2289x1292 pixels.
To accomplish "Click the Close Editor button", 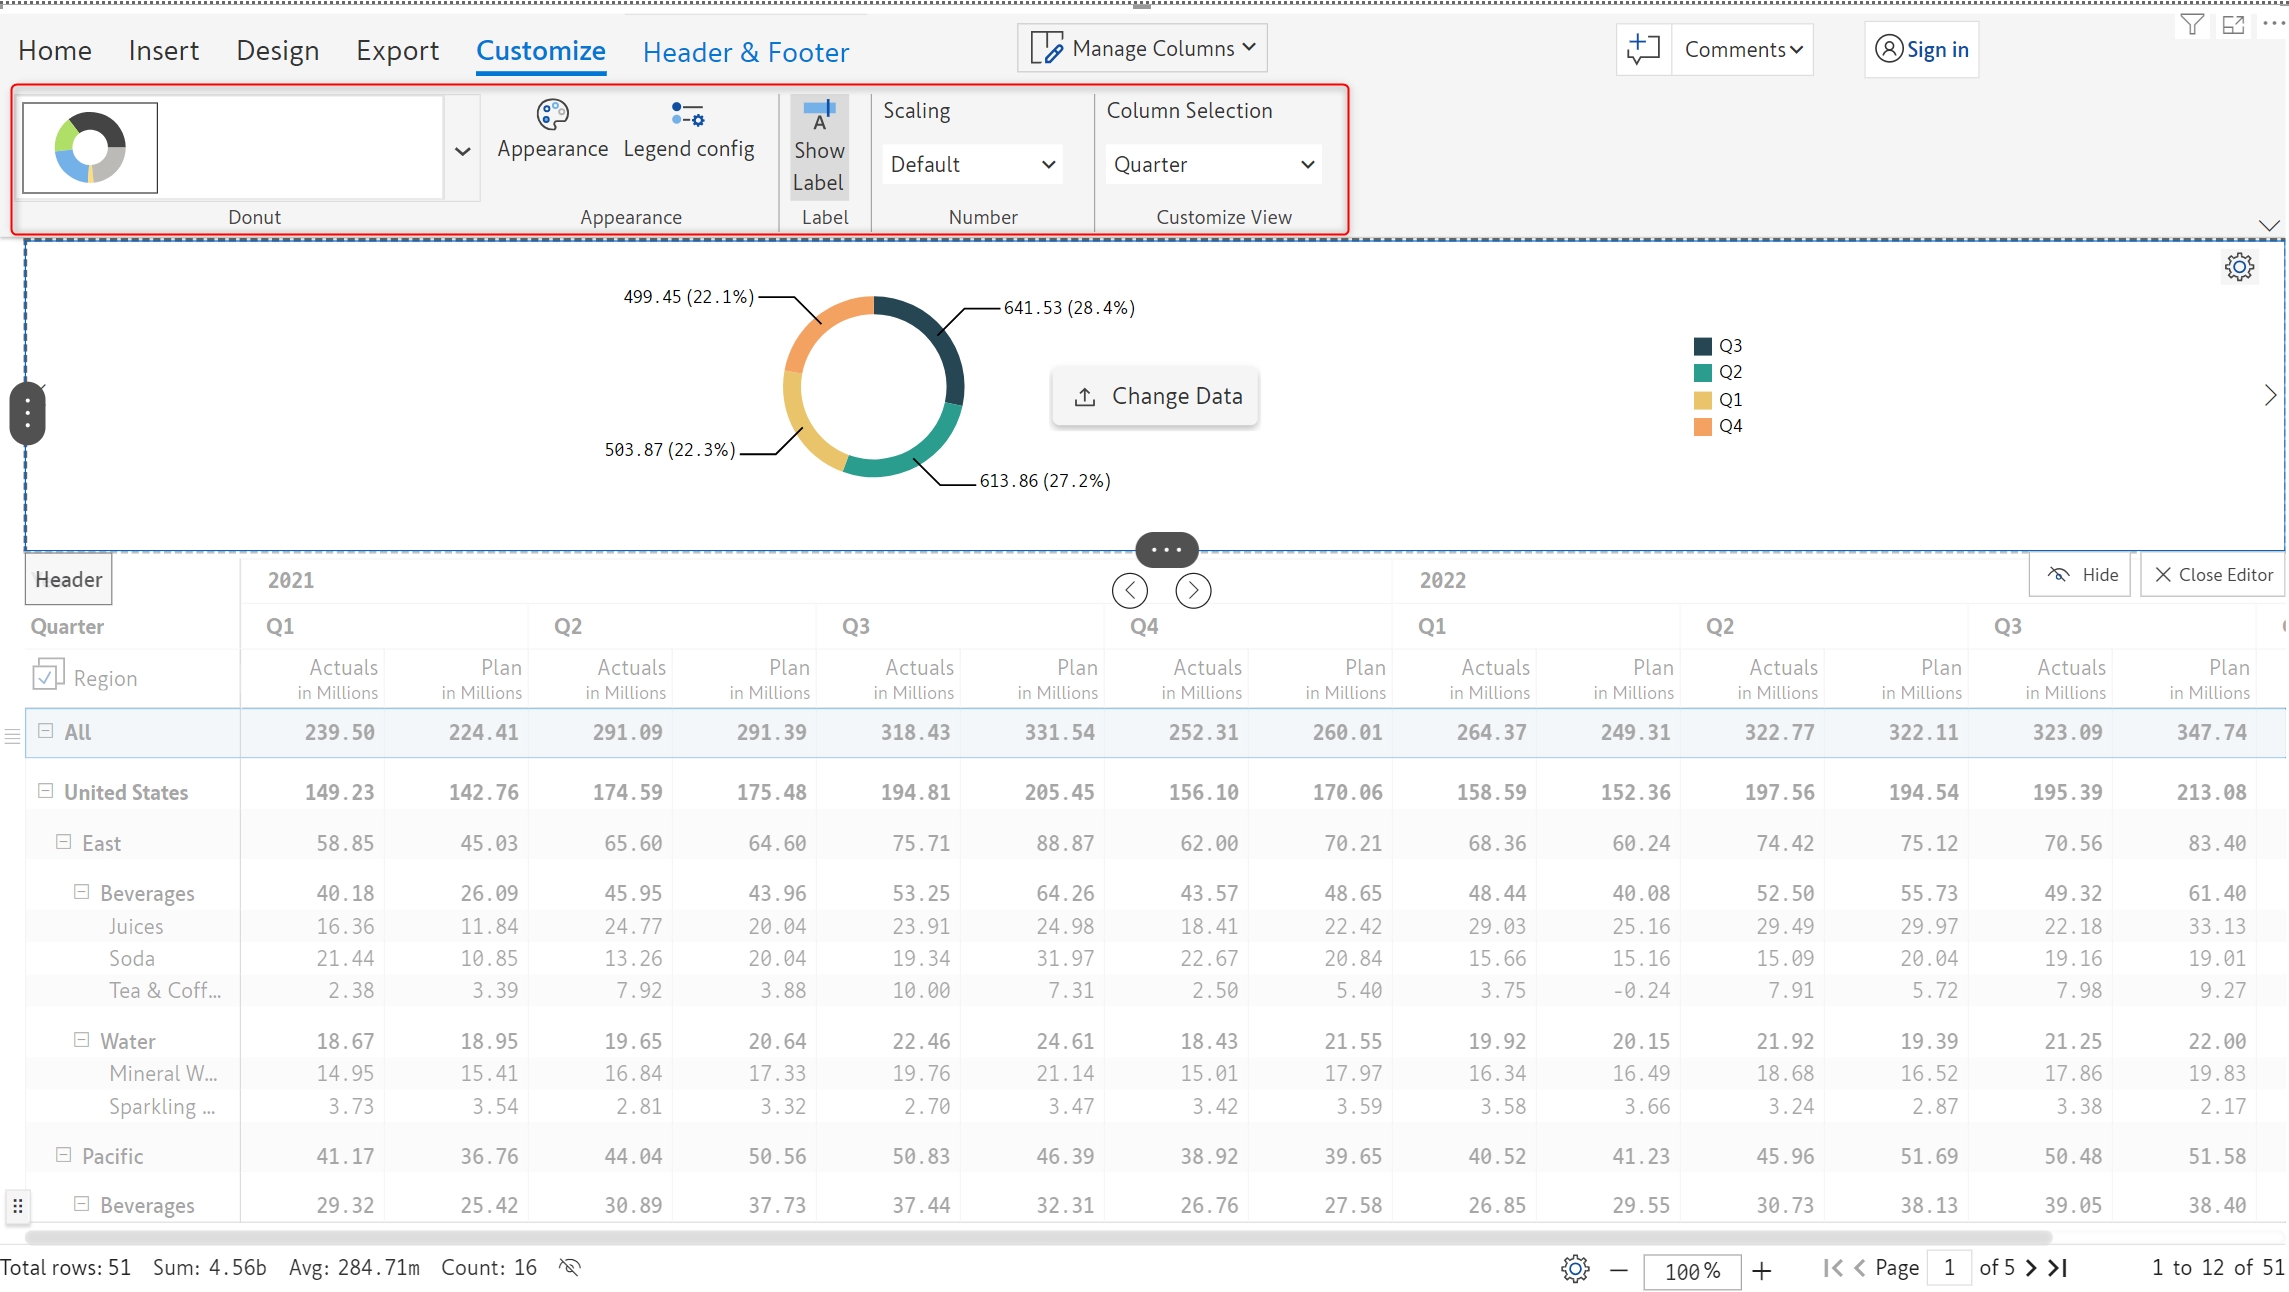I will 2213,575.
